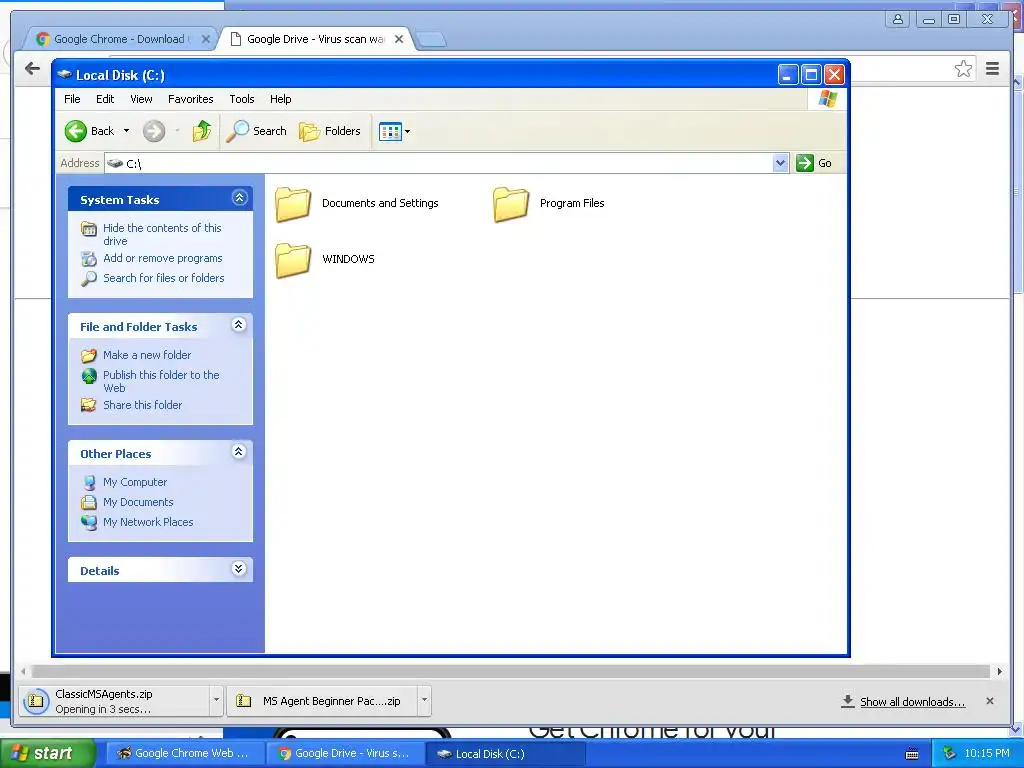Select the Program Files folder icon

pos(511,204)
